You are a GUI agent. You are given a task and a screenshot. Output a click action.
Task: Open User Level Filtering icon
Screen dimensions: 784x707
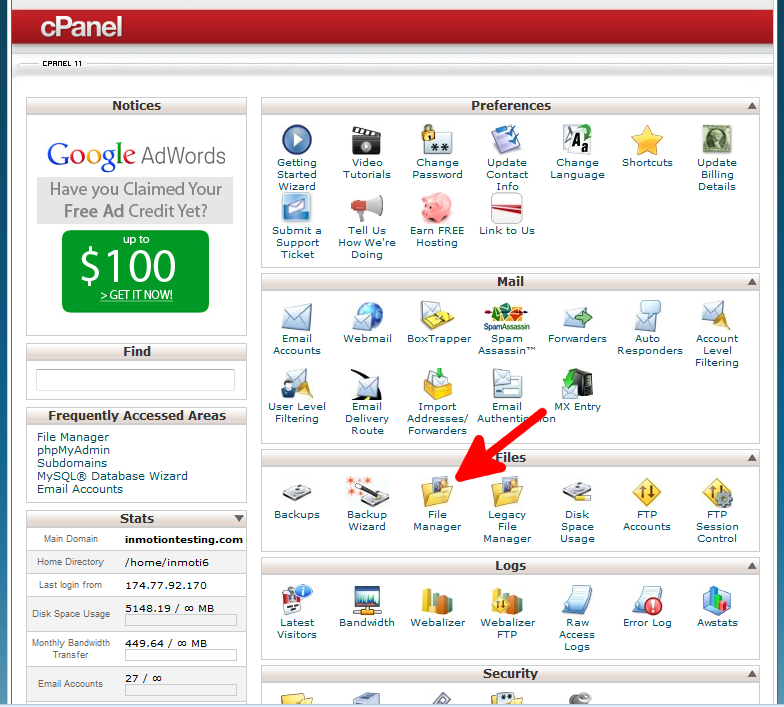(297, 384)
